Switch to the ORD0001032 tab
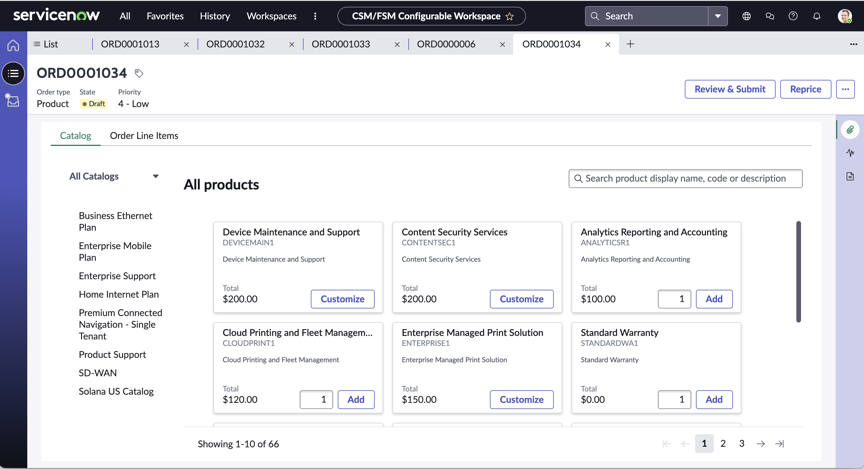Viewport: 864px width, 469px height. click(x=235, y=44)
